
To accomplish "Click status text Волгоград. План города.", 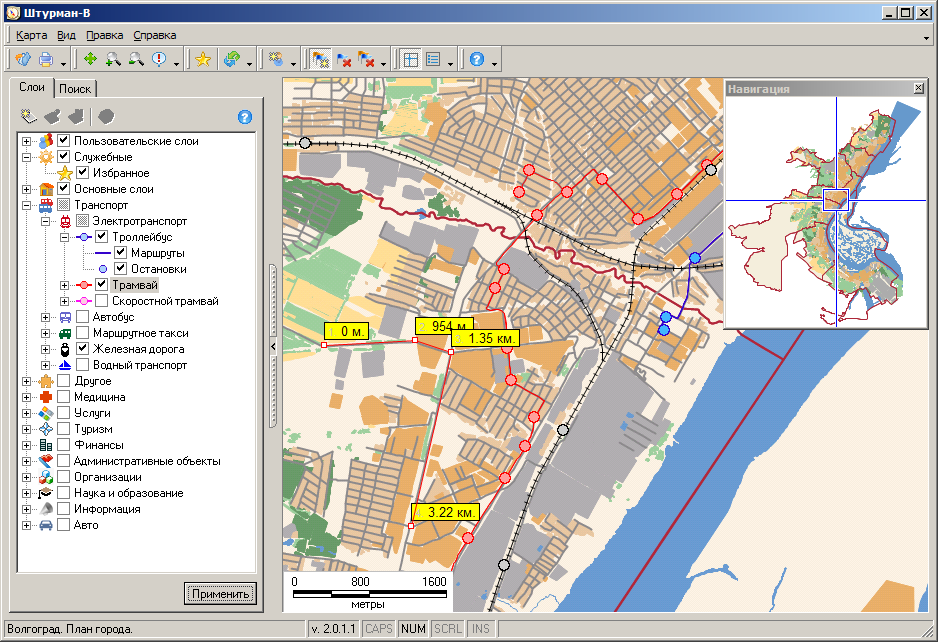I will click(70, 629).
